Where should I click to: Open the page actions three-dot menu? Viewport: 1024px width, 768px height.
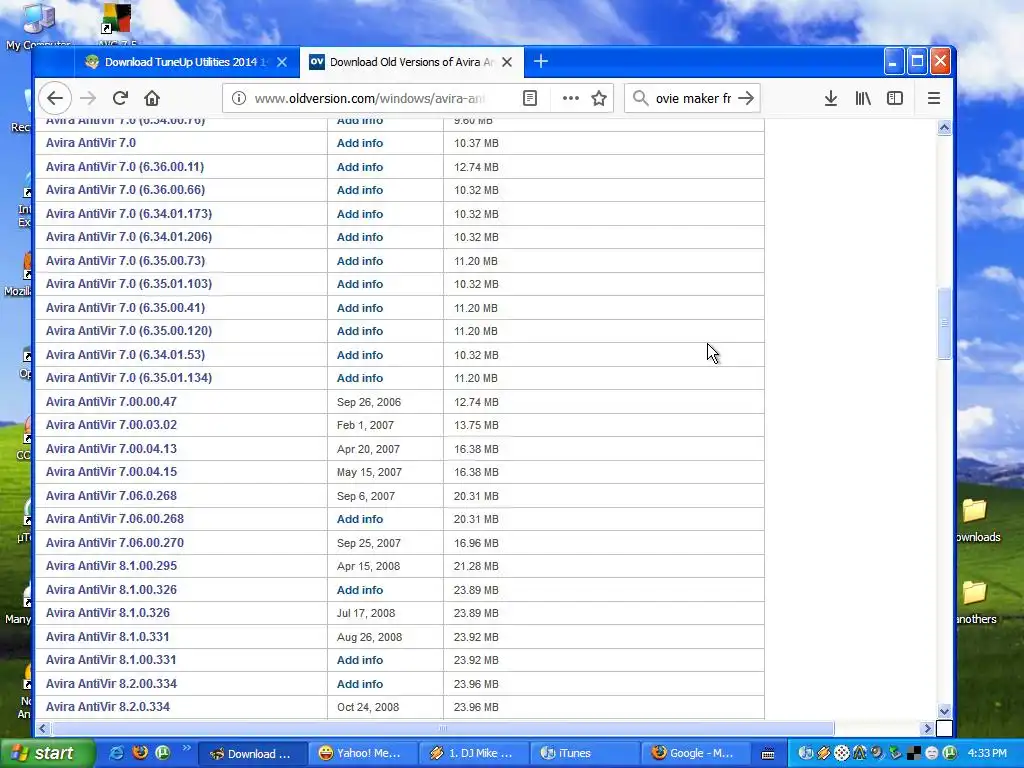click(571, 99)
